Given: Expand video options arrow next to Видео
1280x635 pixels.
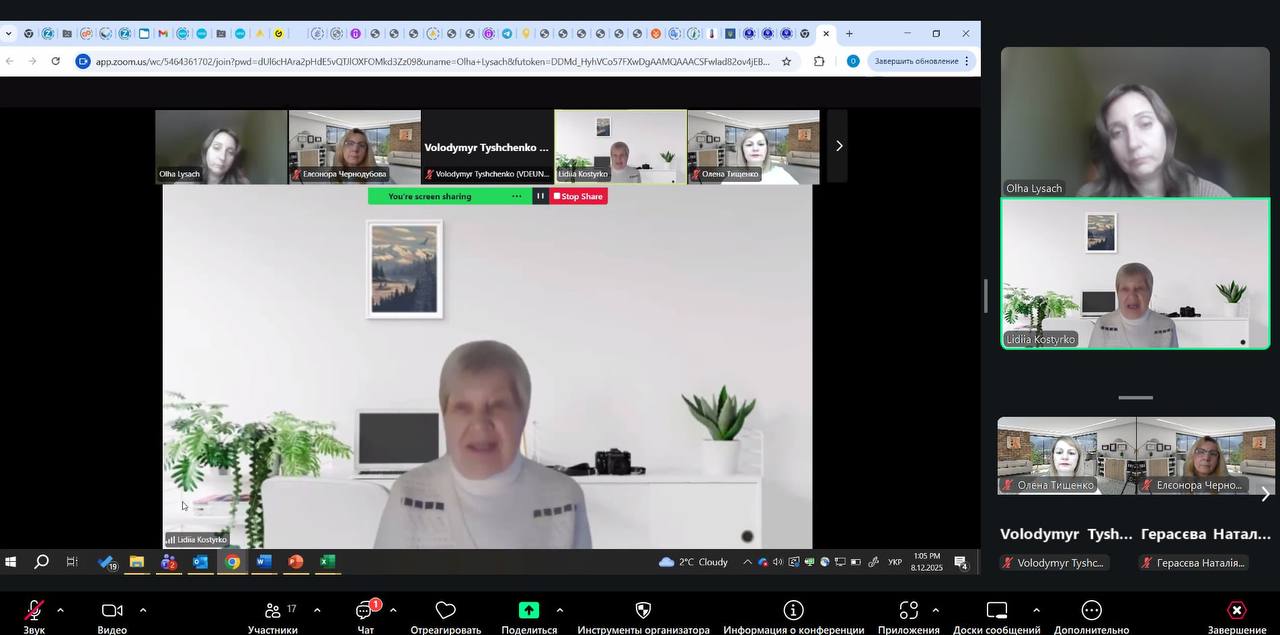Looking at the screenshot, I should click(143, 610).
